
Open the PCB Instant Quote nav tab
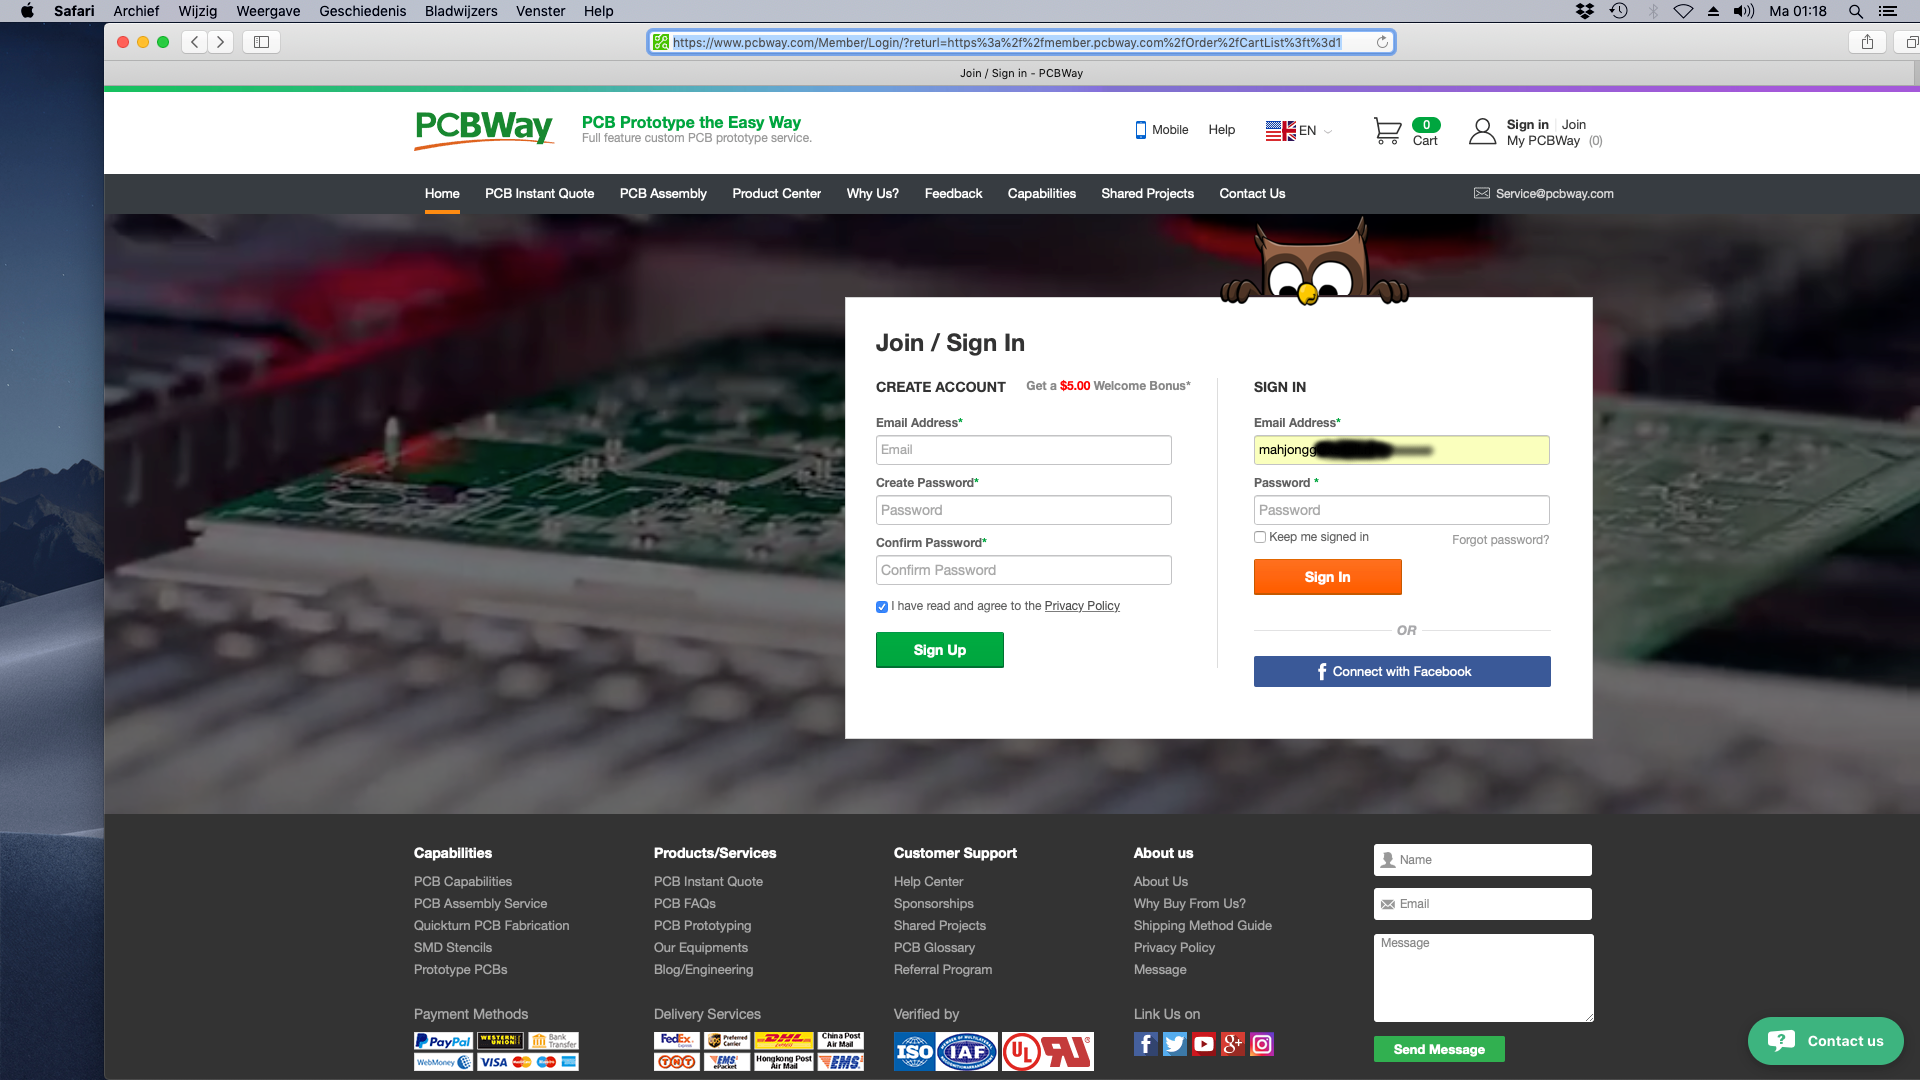pos(539,193)
